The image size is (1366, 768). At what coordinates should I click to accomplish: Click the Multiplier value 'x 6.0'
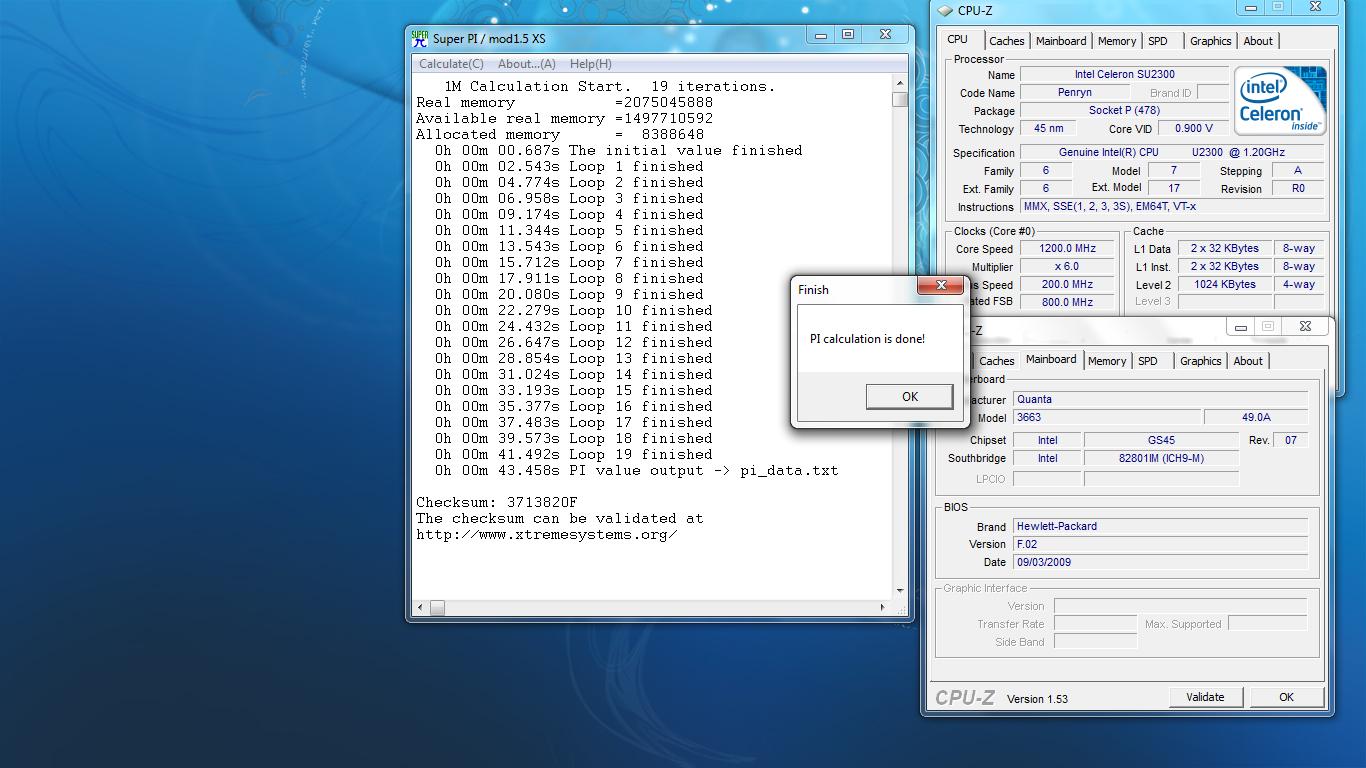1067,266
